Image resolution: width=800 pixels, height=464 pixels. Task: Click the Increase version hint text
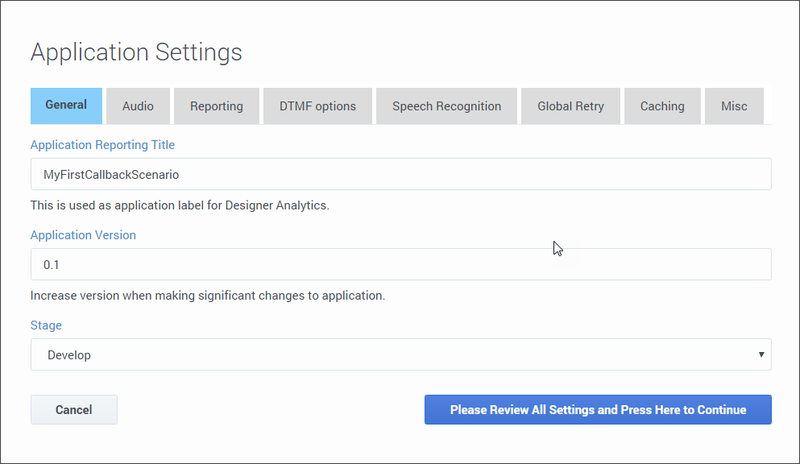(x=207, y=296)
